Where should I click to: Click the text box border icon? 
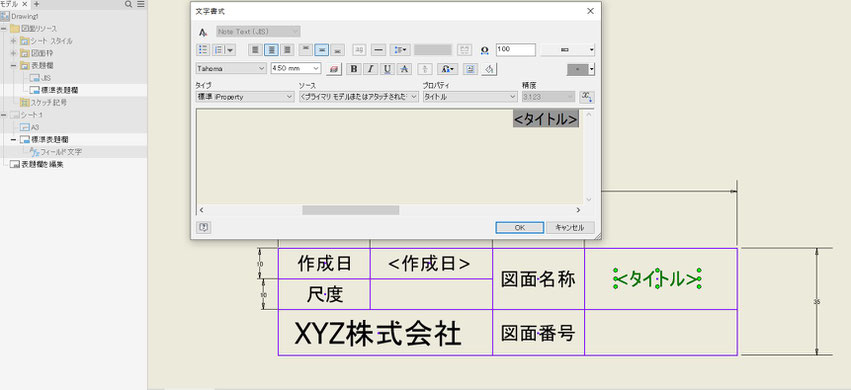tap(469, 69)
